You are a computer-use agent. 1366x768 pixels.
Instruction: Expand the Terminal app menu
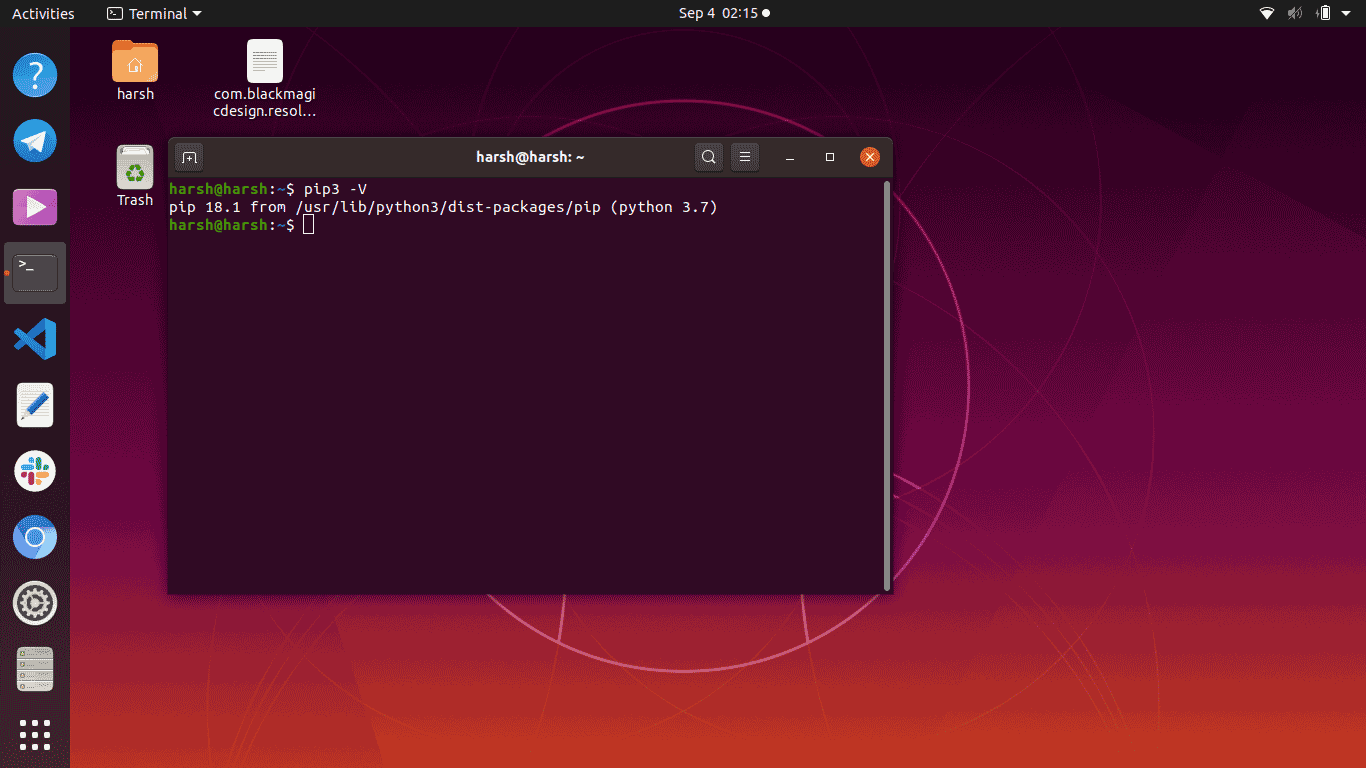point(154,13)
